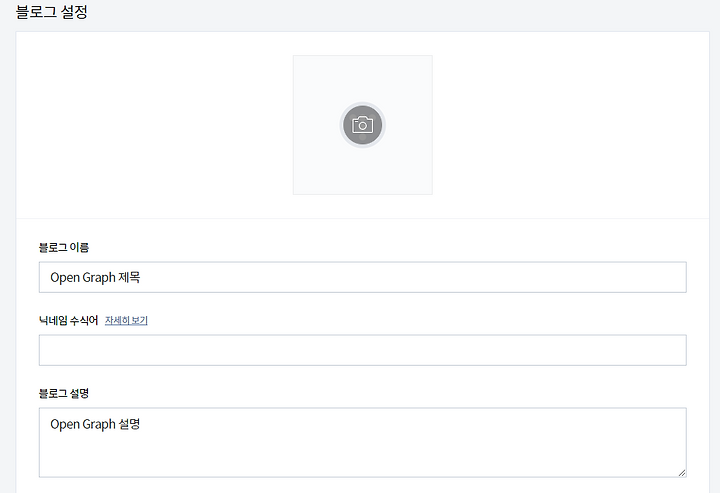Click the empty 닉네임 수식어 input field
The height and width of the screenshot is (493, 720).
pos(363,350)
